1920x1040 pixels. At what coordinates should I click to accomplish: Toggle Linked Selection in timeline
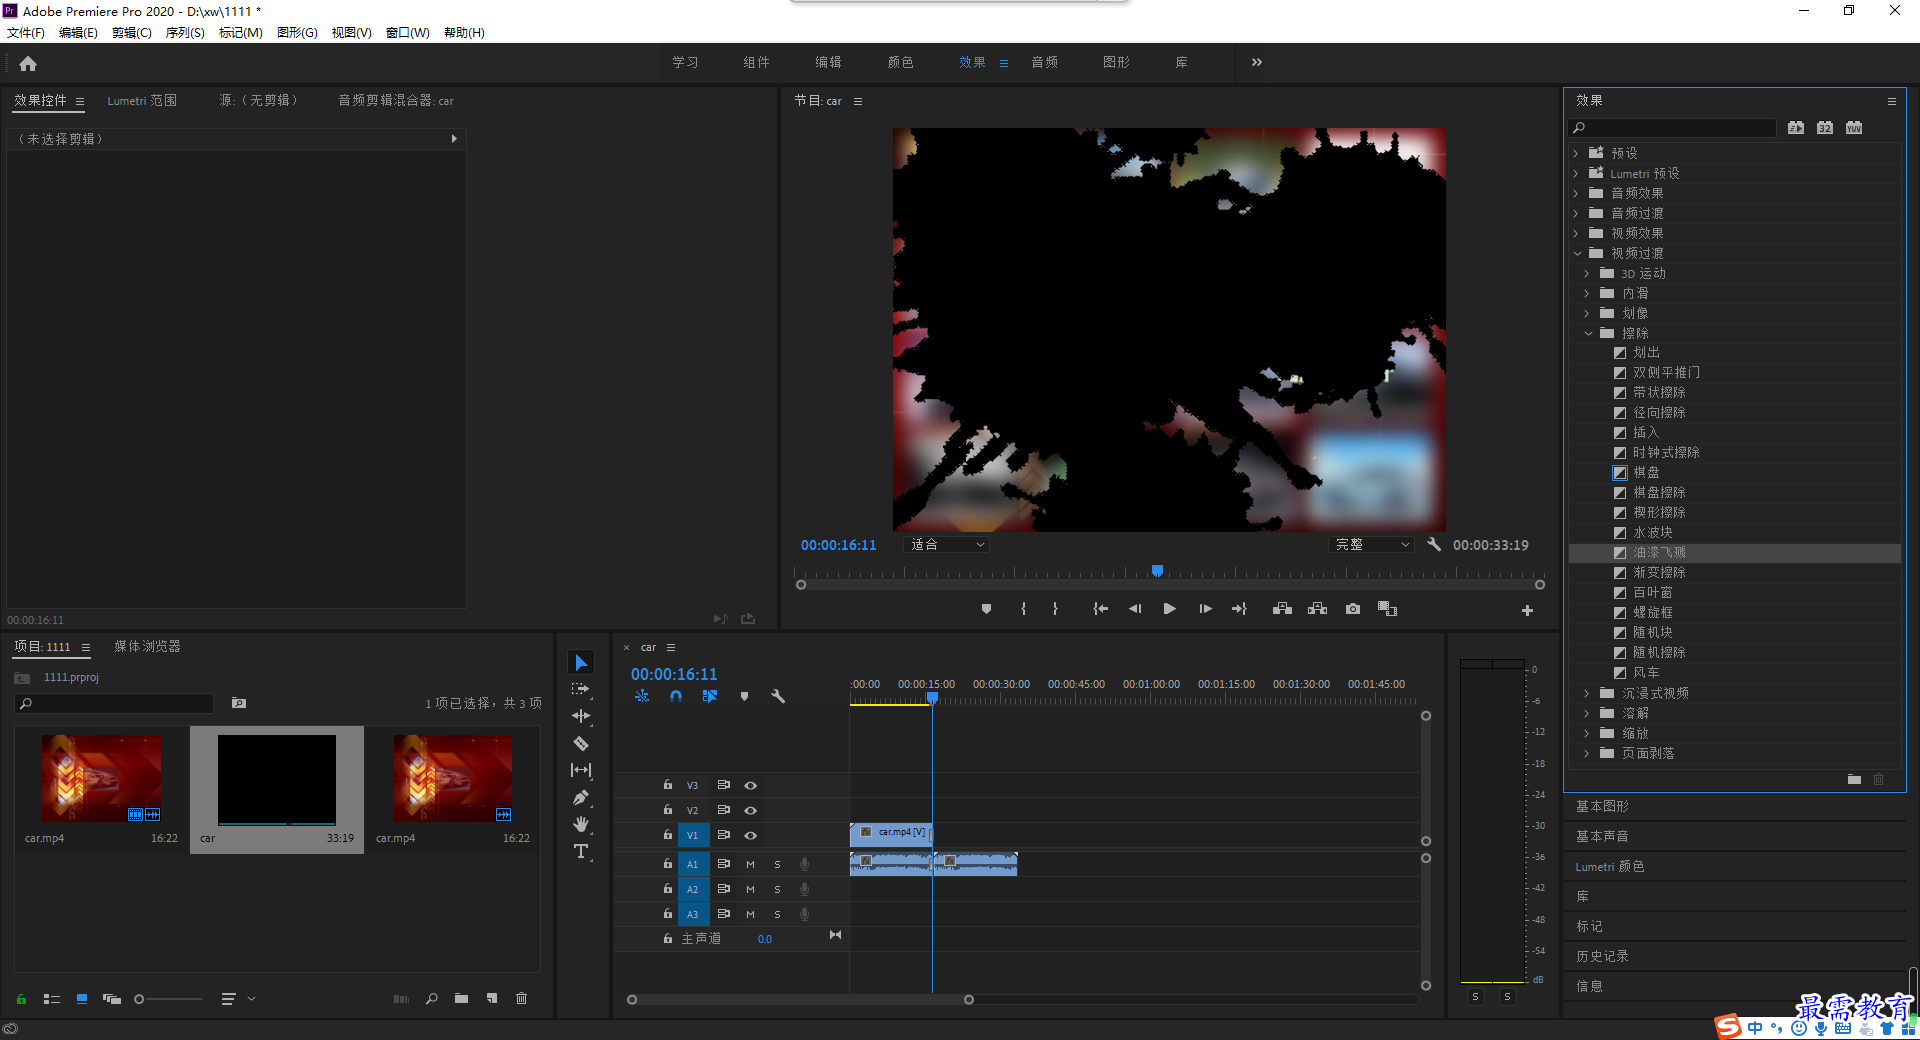pos(710,696)
